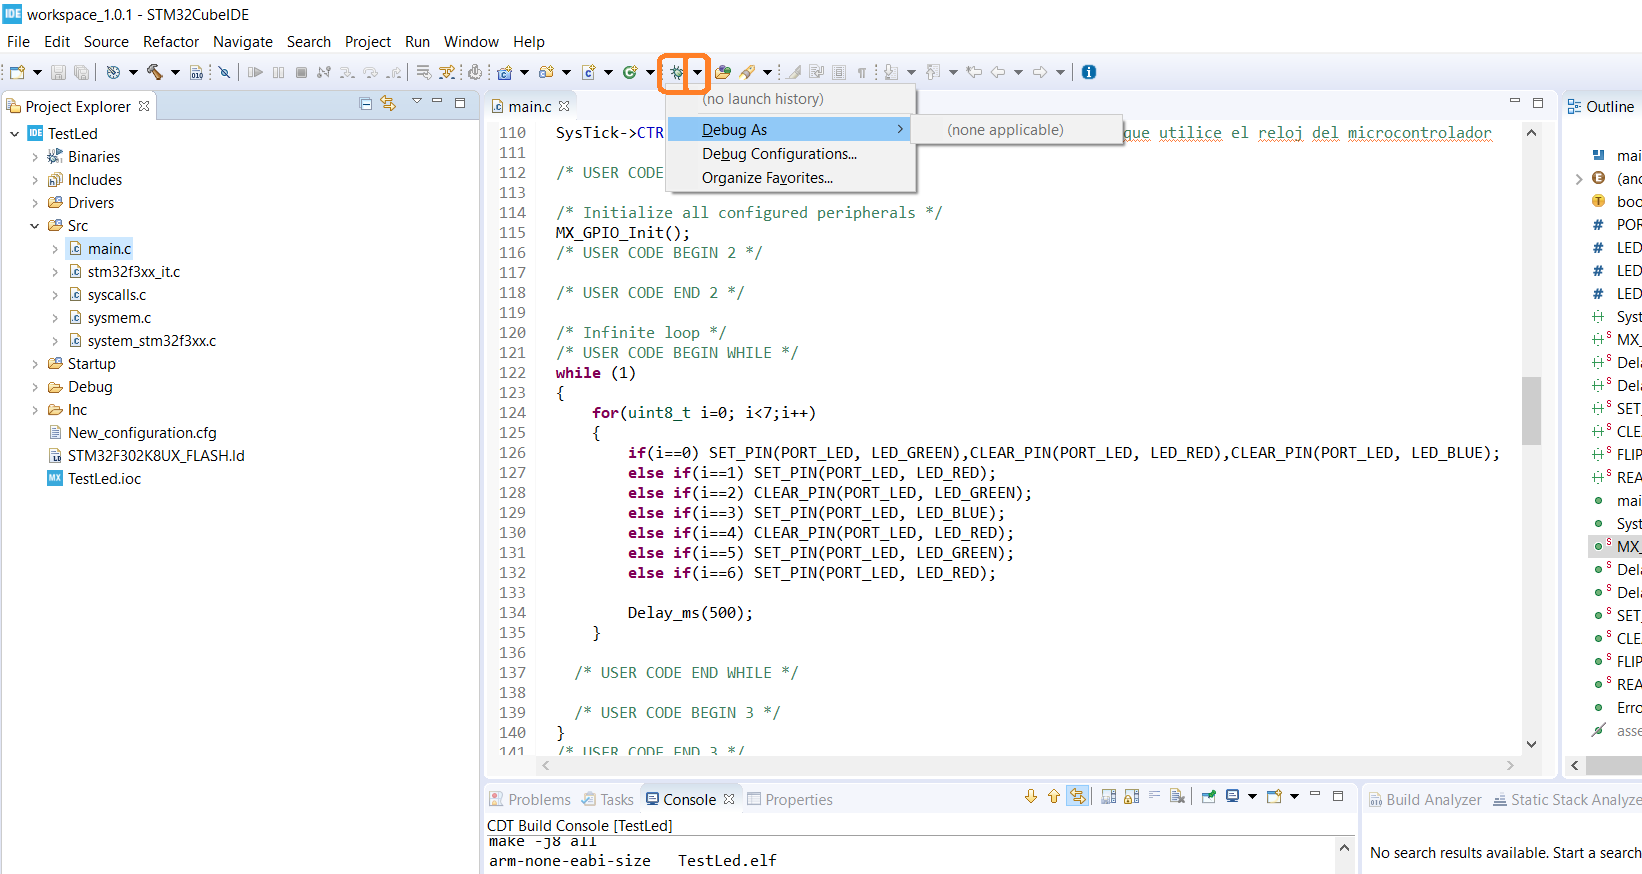Select syscalls.c file
The image size is (1642, 874).
pyautogui.click(x=117, y=295)
